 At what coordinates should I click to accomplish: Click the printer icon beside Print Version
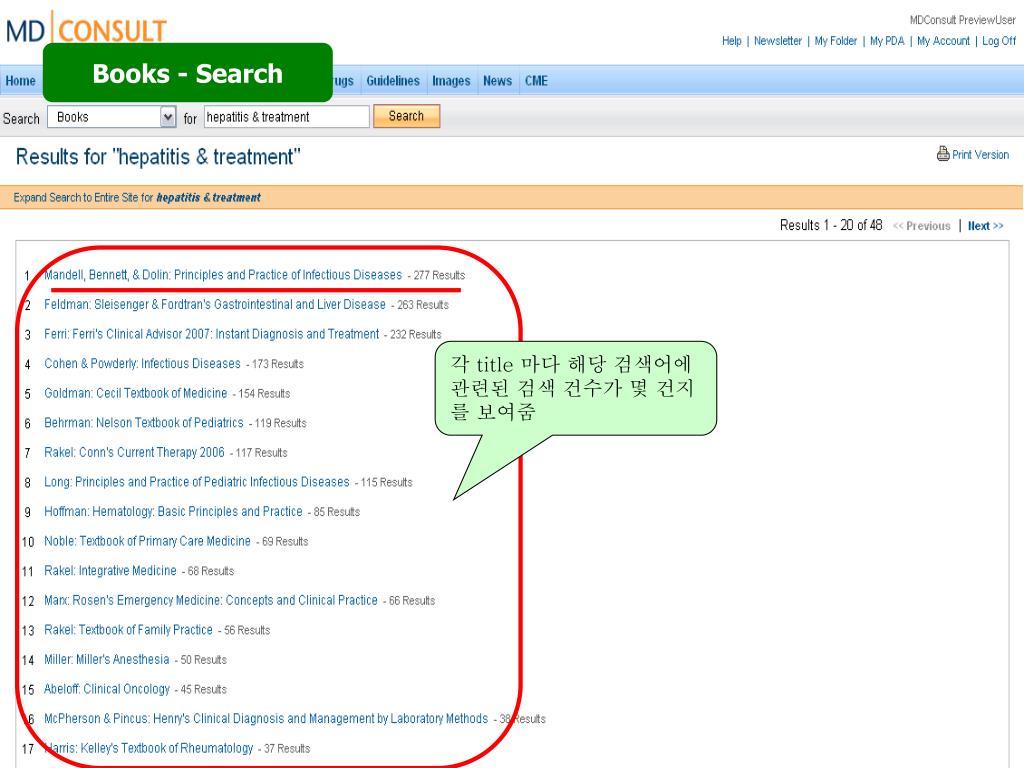(942, 153)
